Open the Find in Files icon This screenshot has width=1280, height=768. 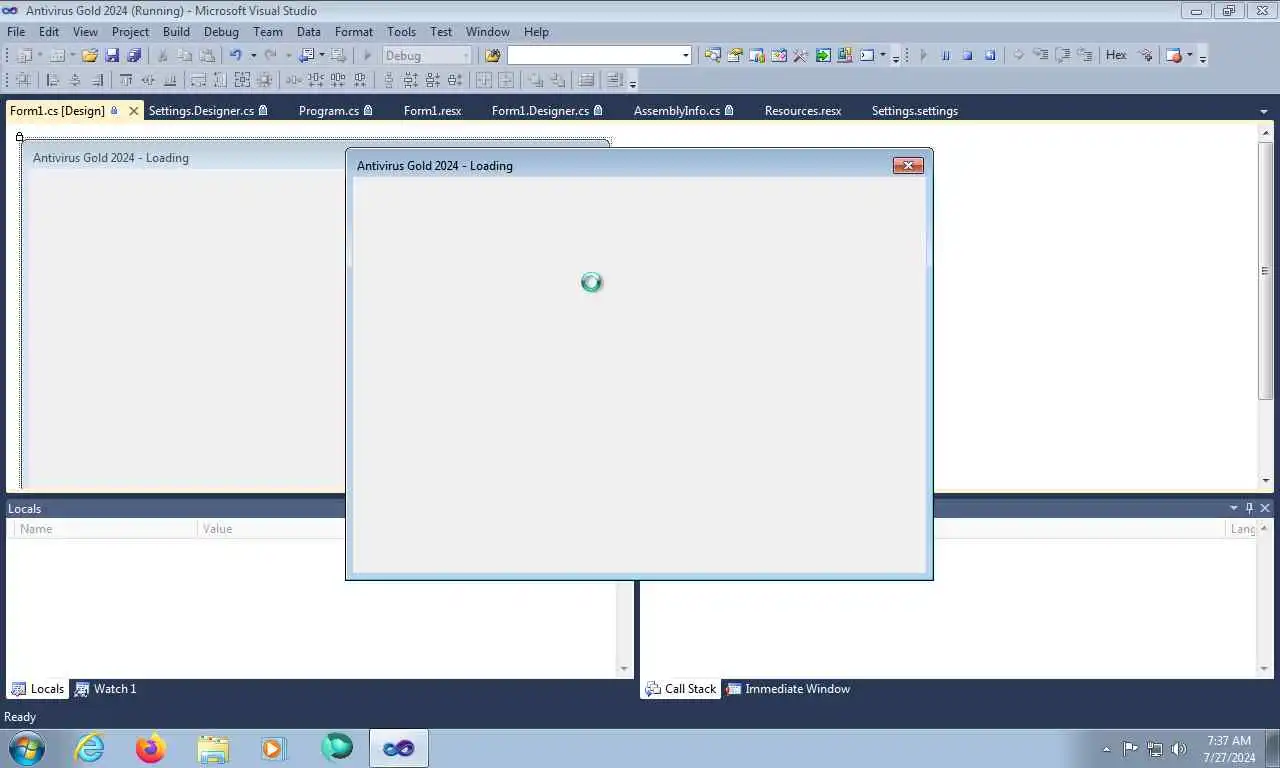[x=492, y=55]
